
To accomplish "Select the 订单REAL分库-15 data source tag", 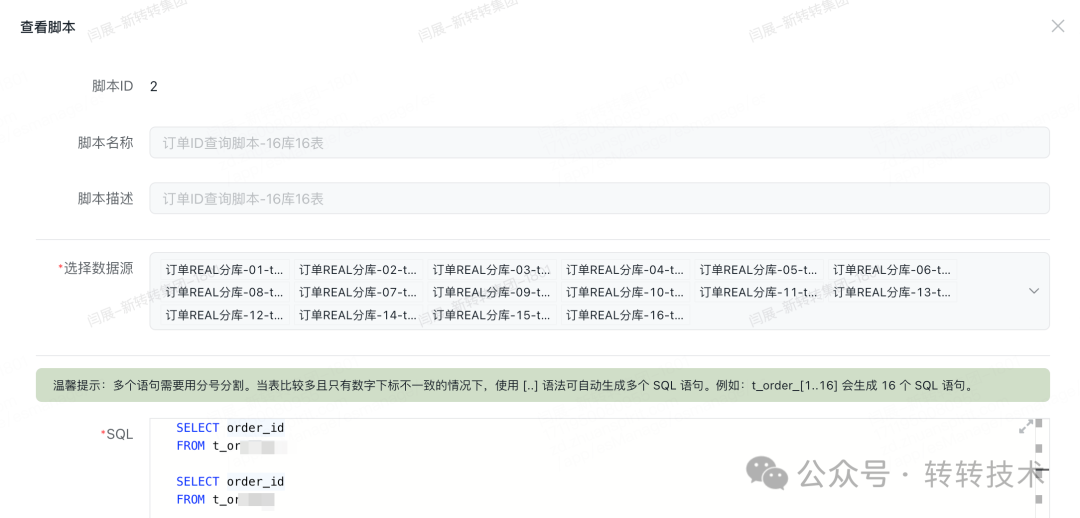I will [492, 315].
